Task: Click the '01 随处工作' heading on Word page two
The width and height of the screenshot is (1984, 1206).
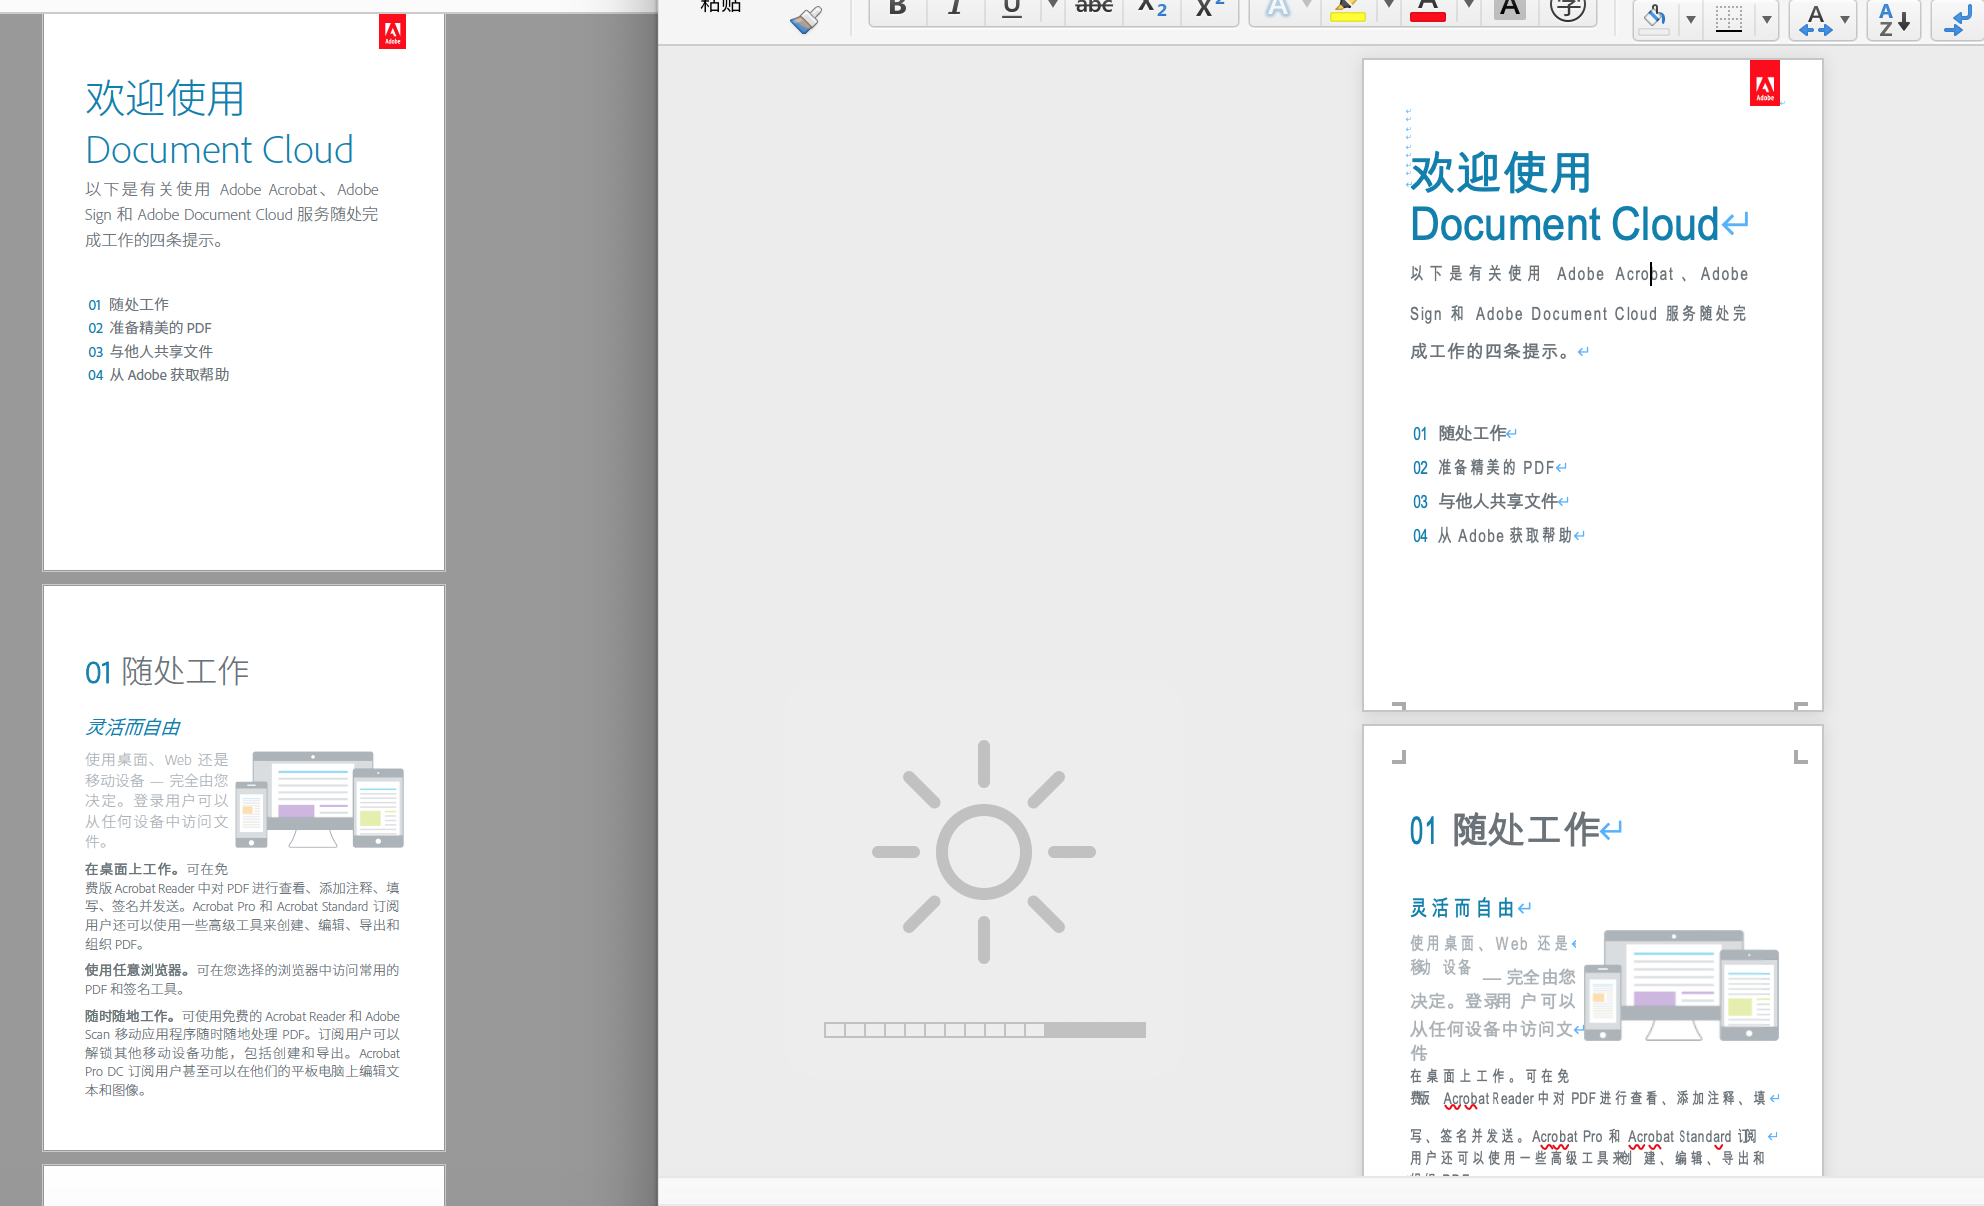Action: 1505,830
